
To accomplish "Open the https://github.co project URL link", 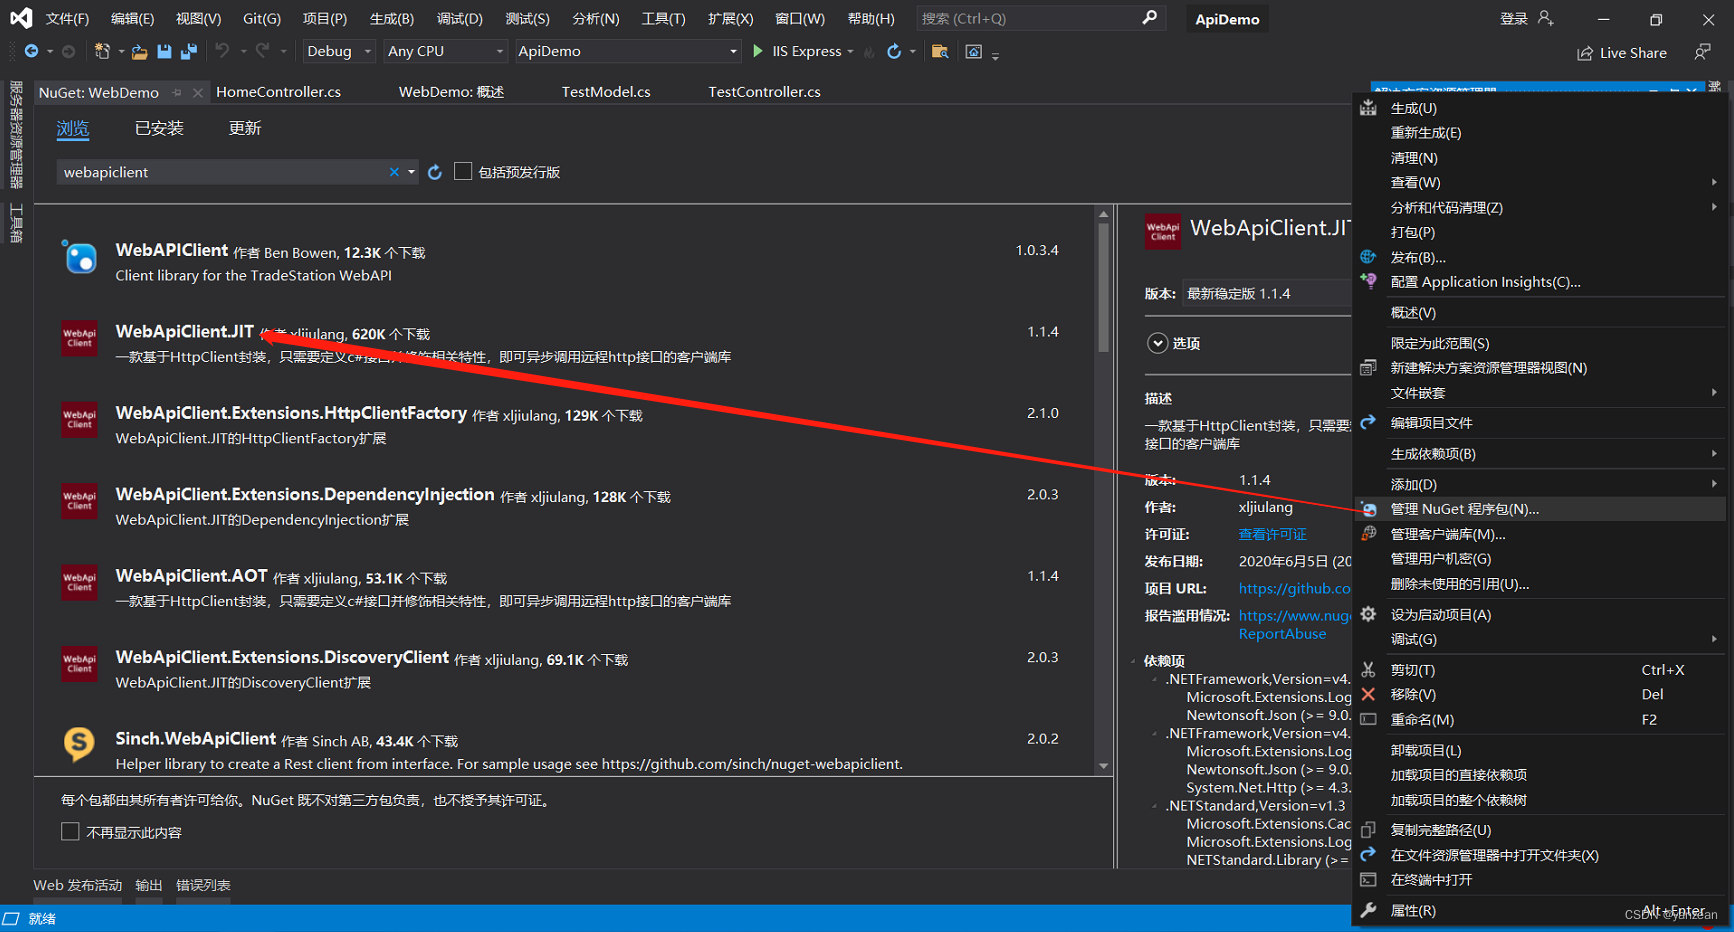I will tap(1295, 588).
